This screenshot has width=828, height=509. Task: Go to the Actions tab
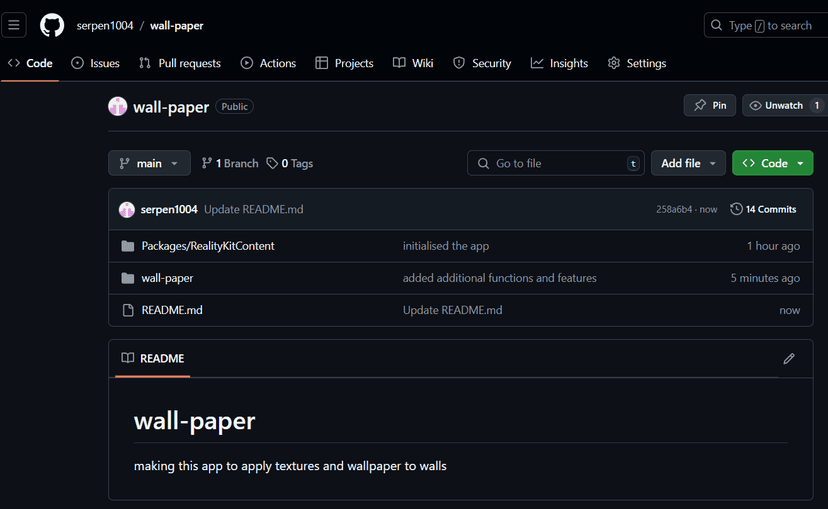point(268,63)
